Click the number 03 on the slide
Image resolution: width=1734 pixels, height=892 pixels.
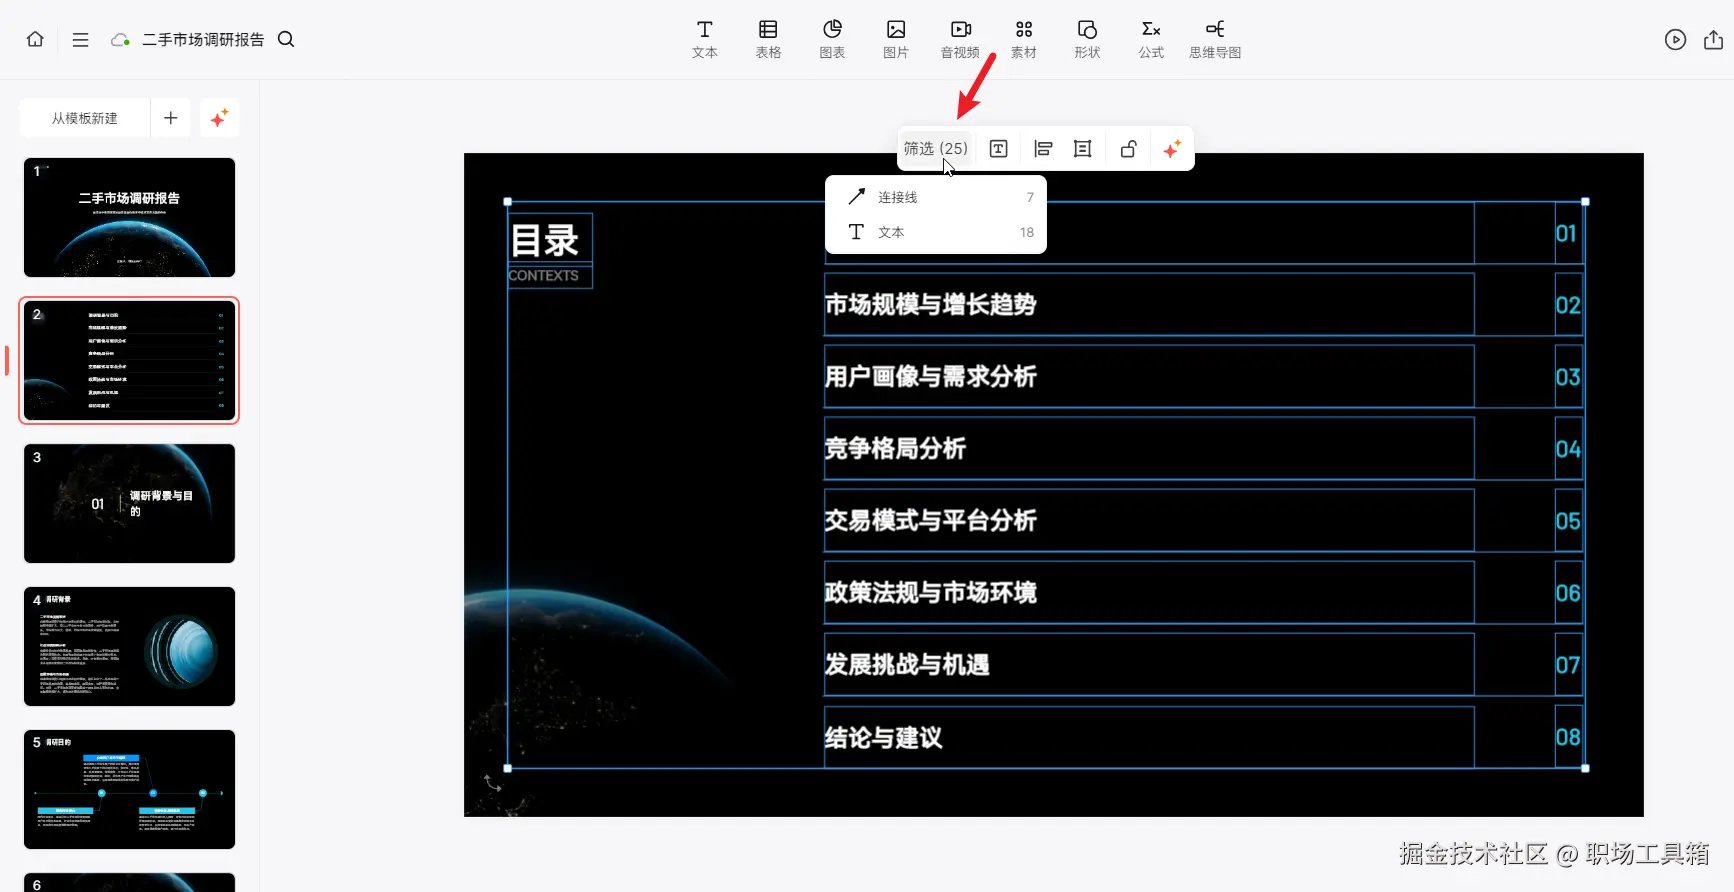pos(1568,378)
